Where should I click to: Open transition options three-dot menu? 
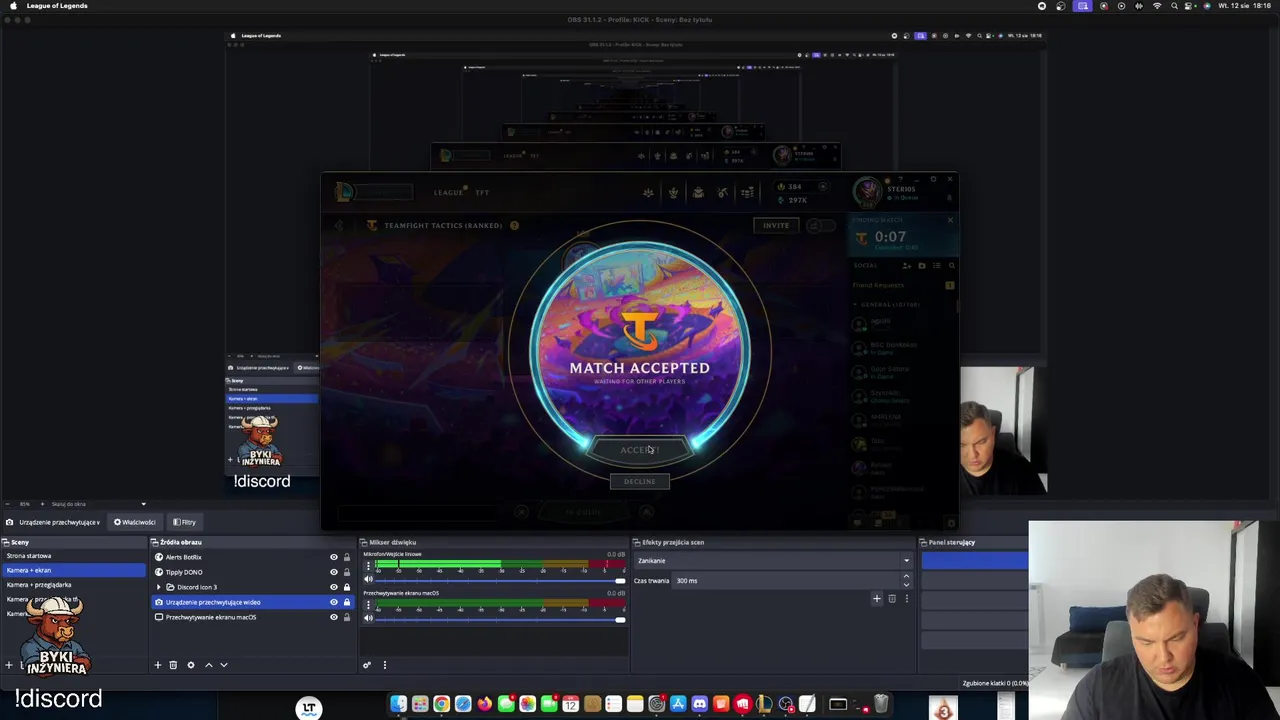[x=907, y=599]
